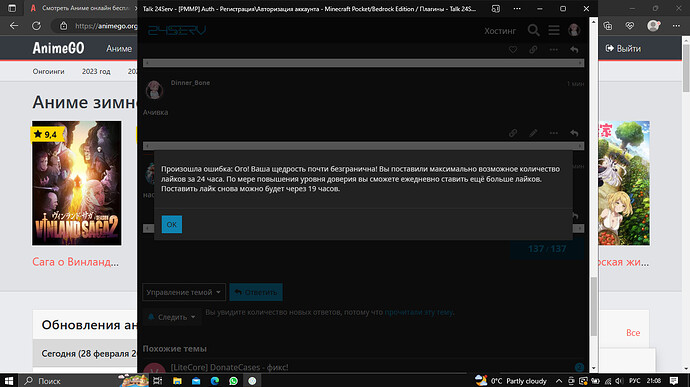Open Edge Collections icon in toolbar
The width and height of the screenshot is (690, 387).
click(608, 26)
